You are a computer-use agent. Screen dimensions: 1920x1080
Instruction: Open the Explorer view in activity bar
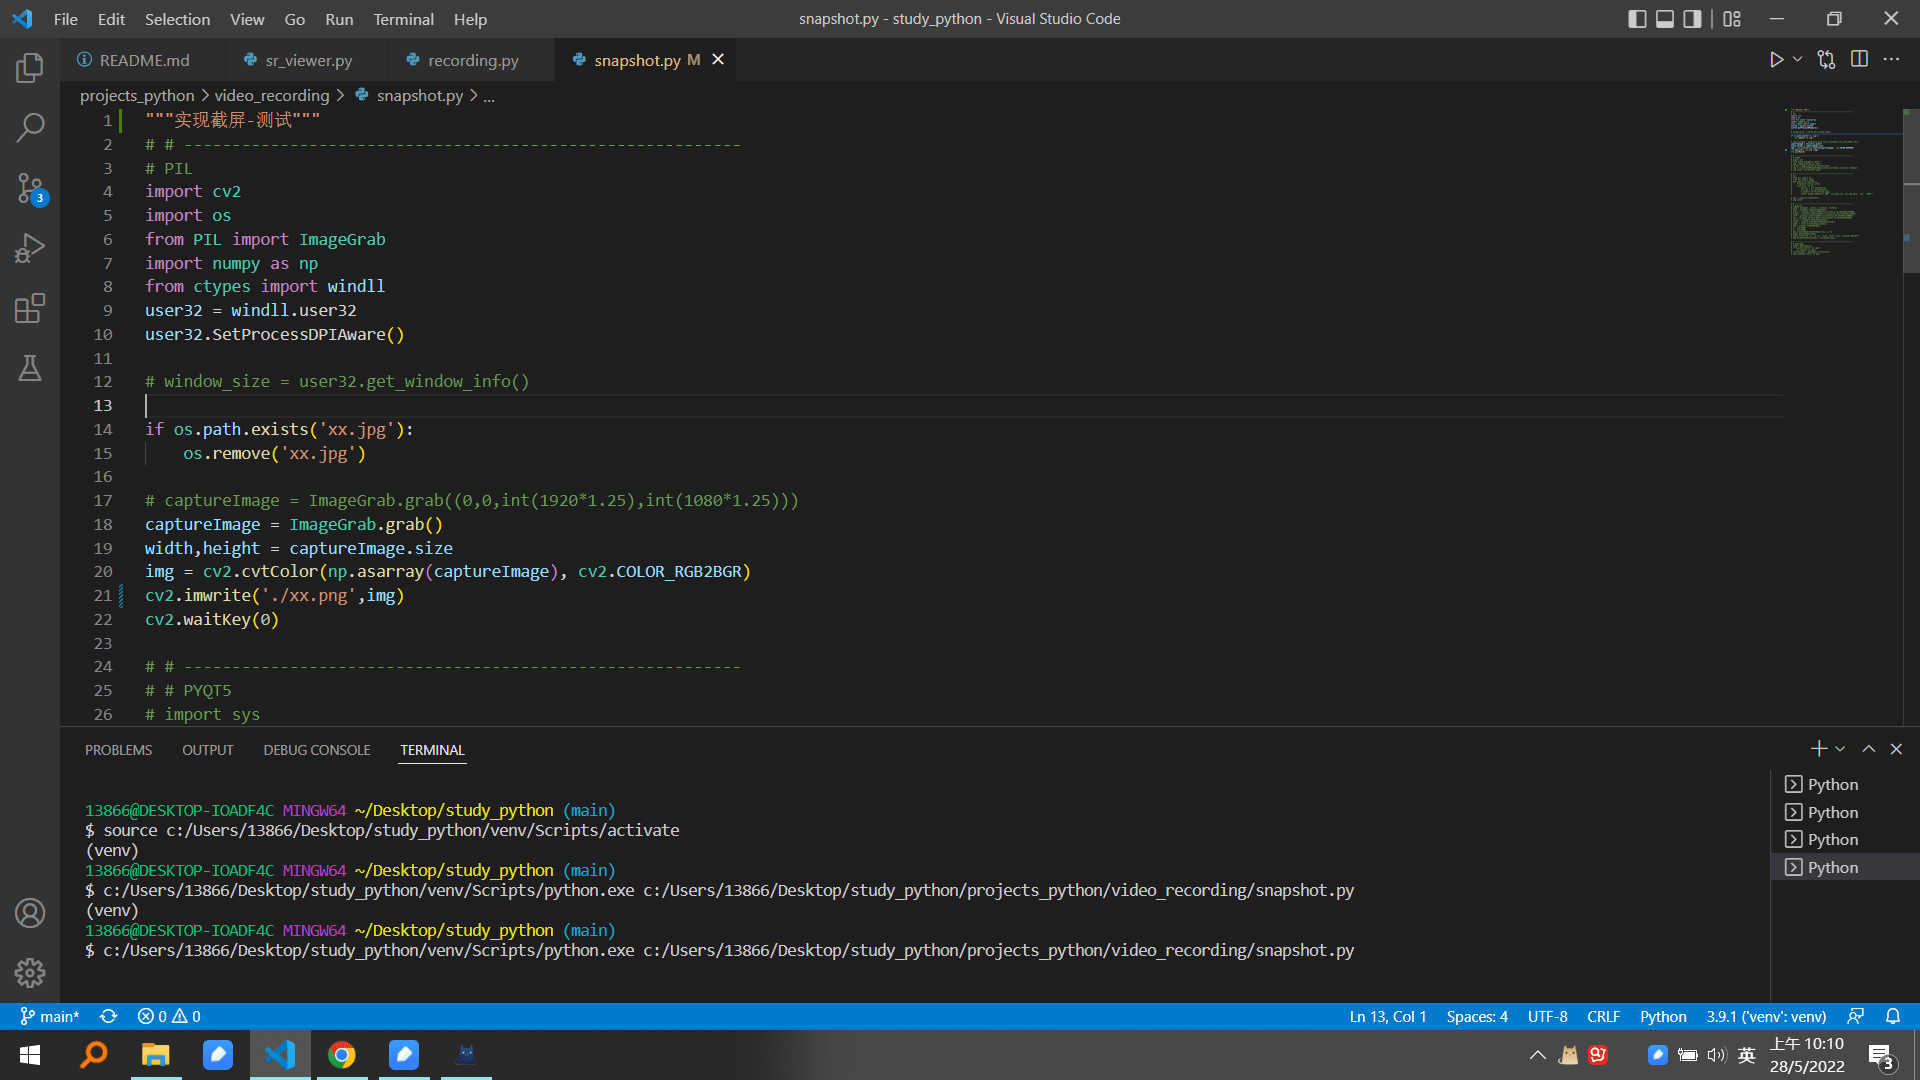pos(30,68)
